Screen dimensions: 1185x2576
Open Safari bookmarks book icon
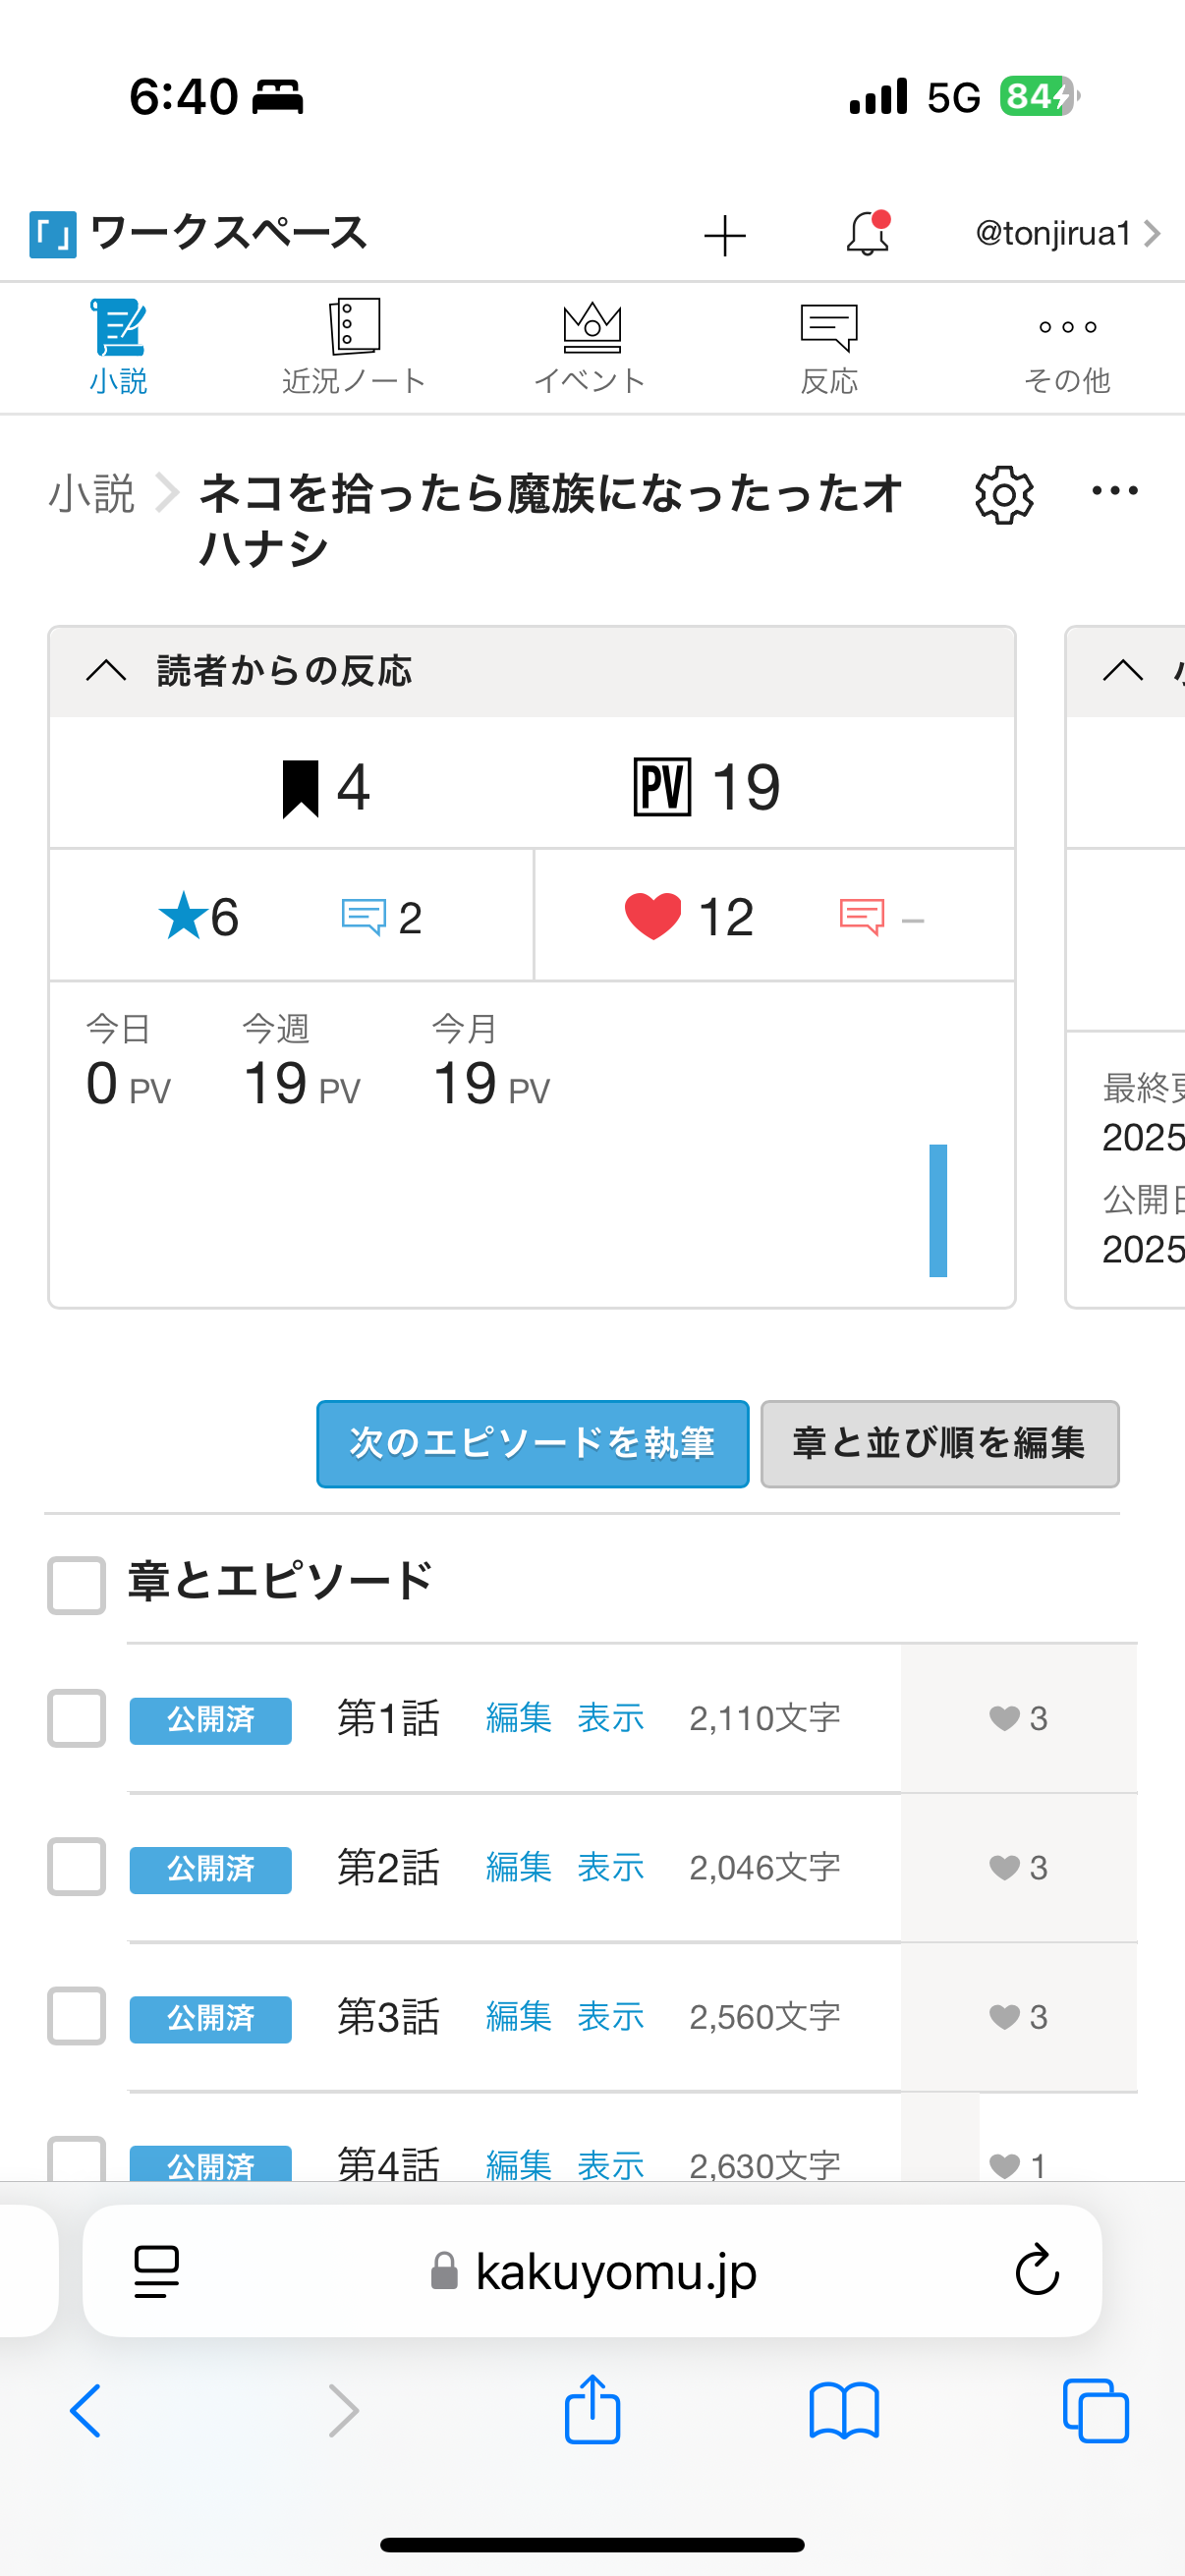click(844, 2410)
